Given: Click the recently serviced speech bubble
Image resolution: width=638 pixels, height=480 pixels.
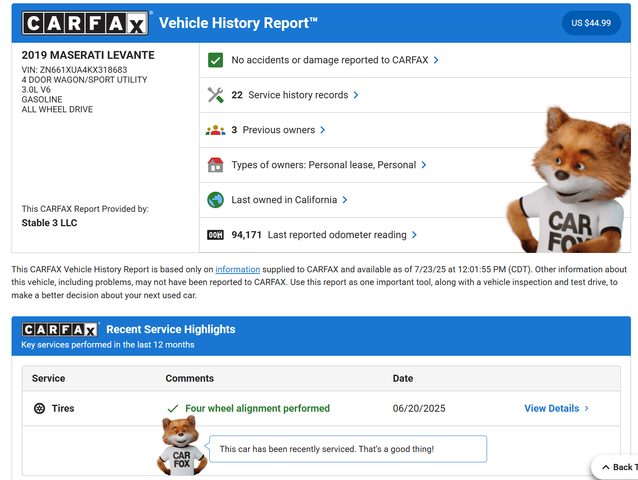Looking at the screenshot, I should (x=348, y=449).
